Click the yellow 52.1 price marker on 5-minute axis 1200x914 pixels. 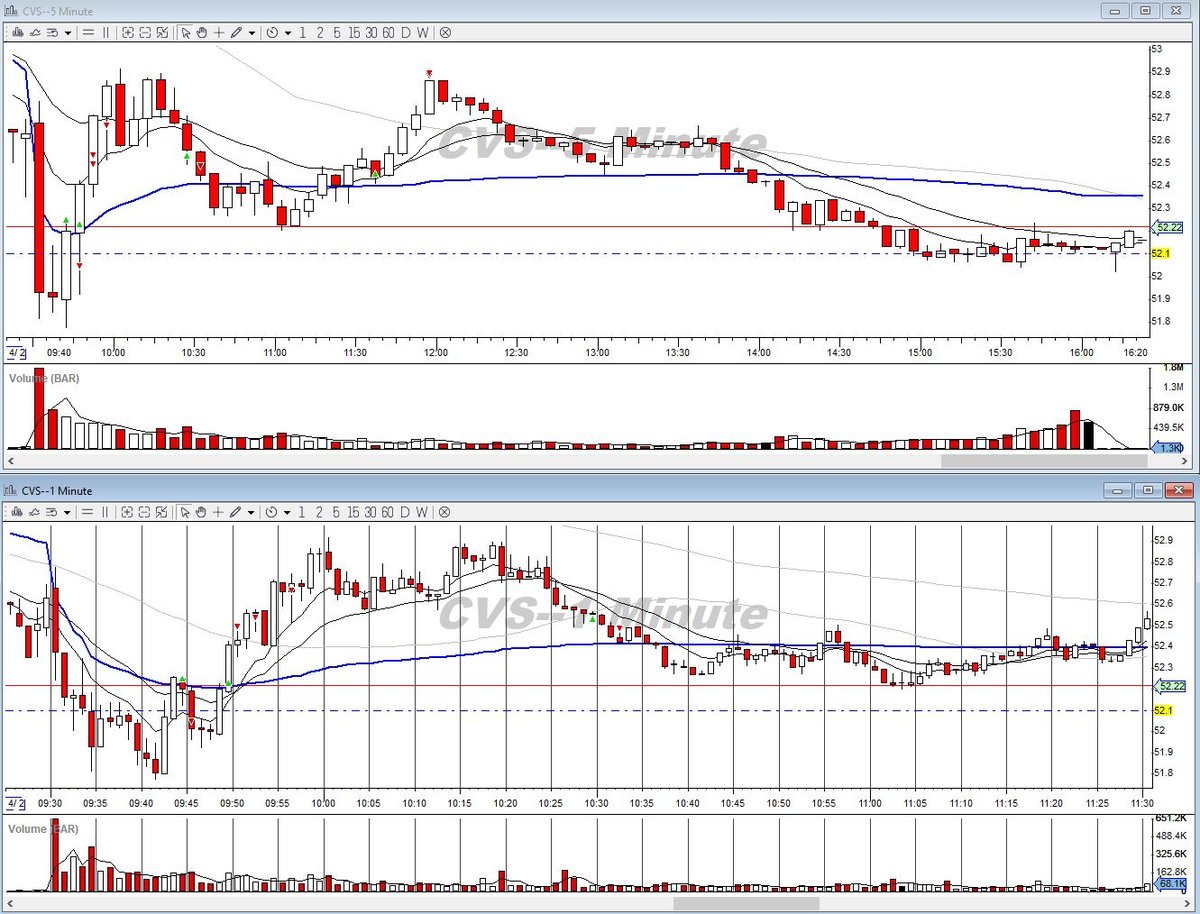1162,254
